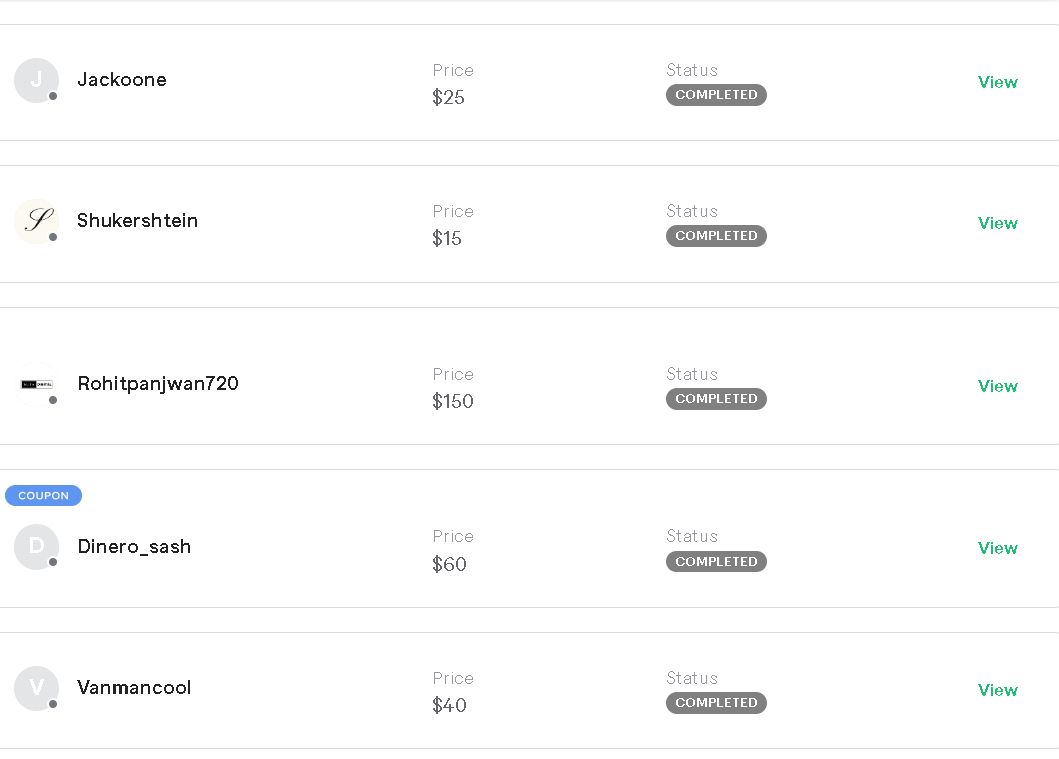Click the username Shukershtein
This screenshot has height=759, width=1059.
(138, 221)
